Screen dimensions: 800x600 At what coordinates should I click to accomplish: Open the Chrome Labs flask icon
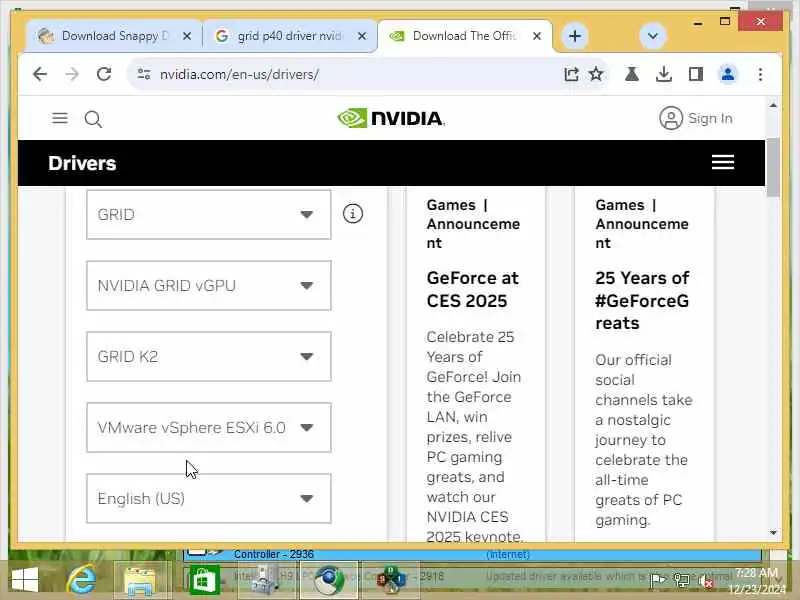(x=632, y=74)
